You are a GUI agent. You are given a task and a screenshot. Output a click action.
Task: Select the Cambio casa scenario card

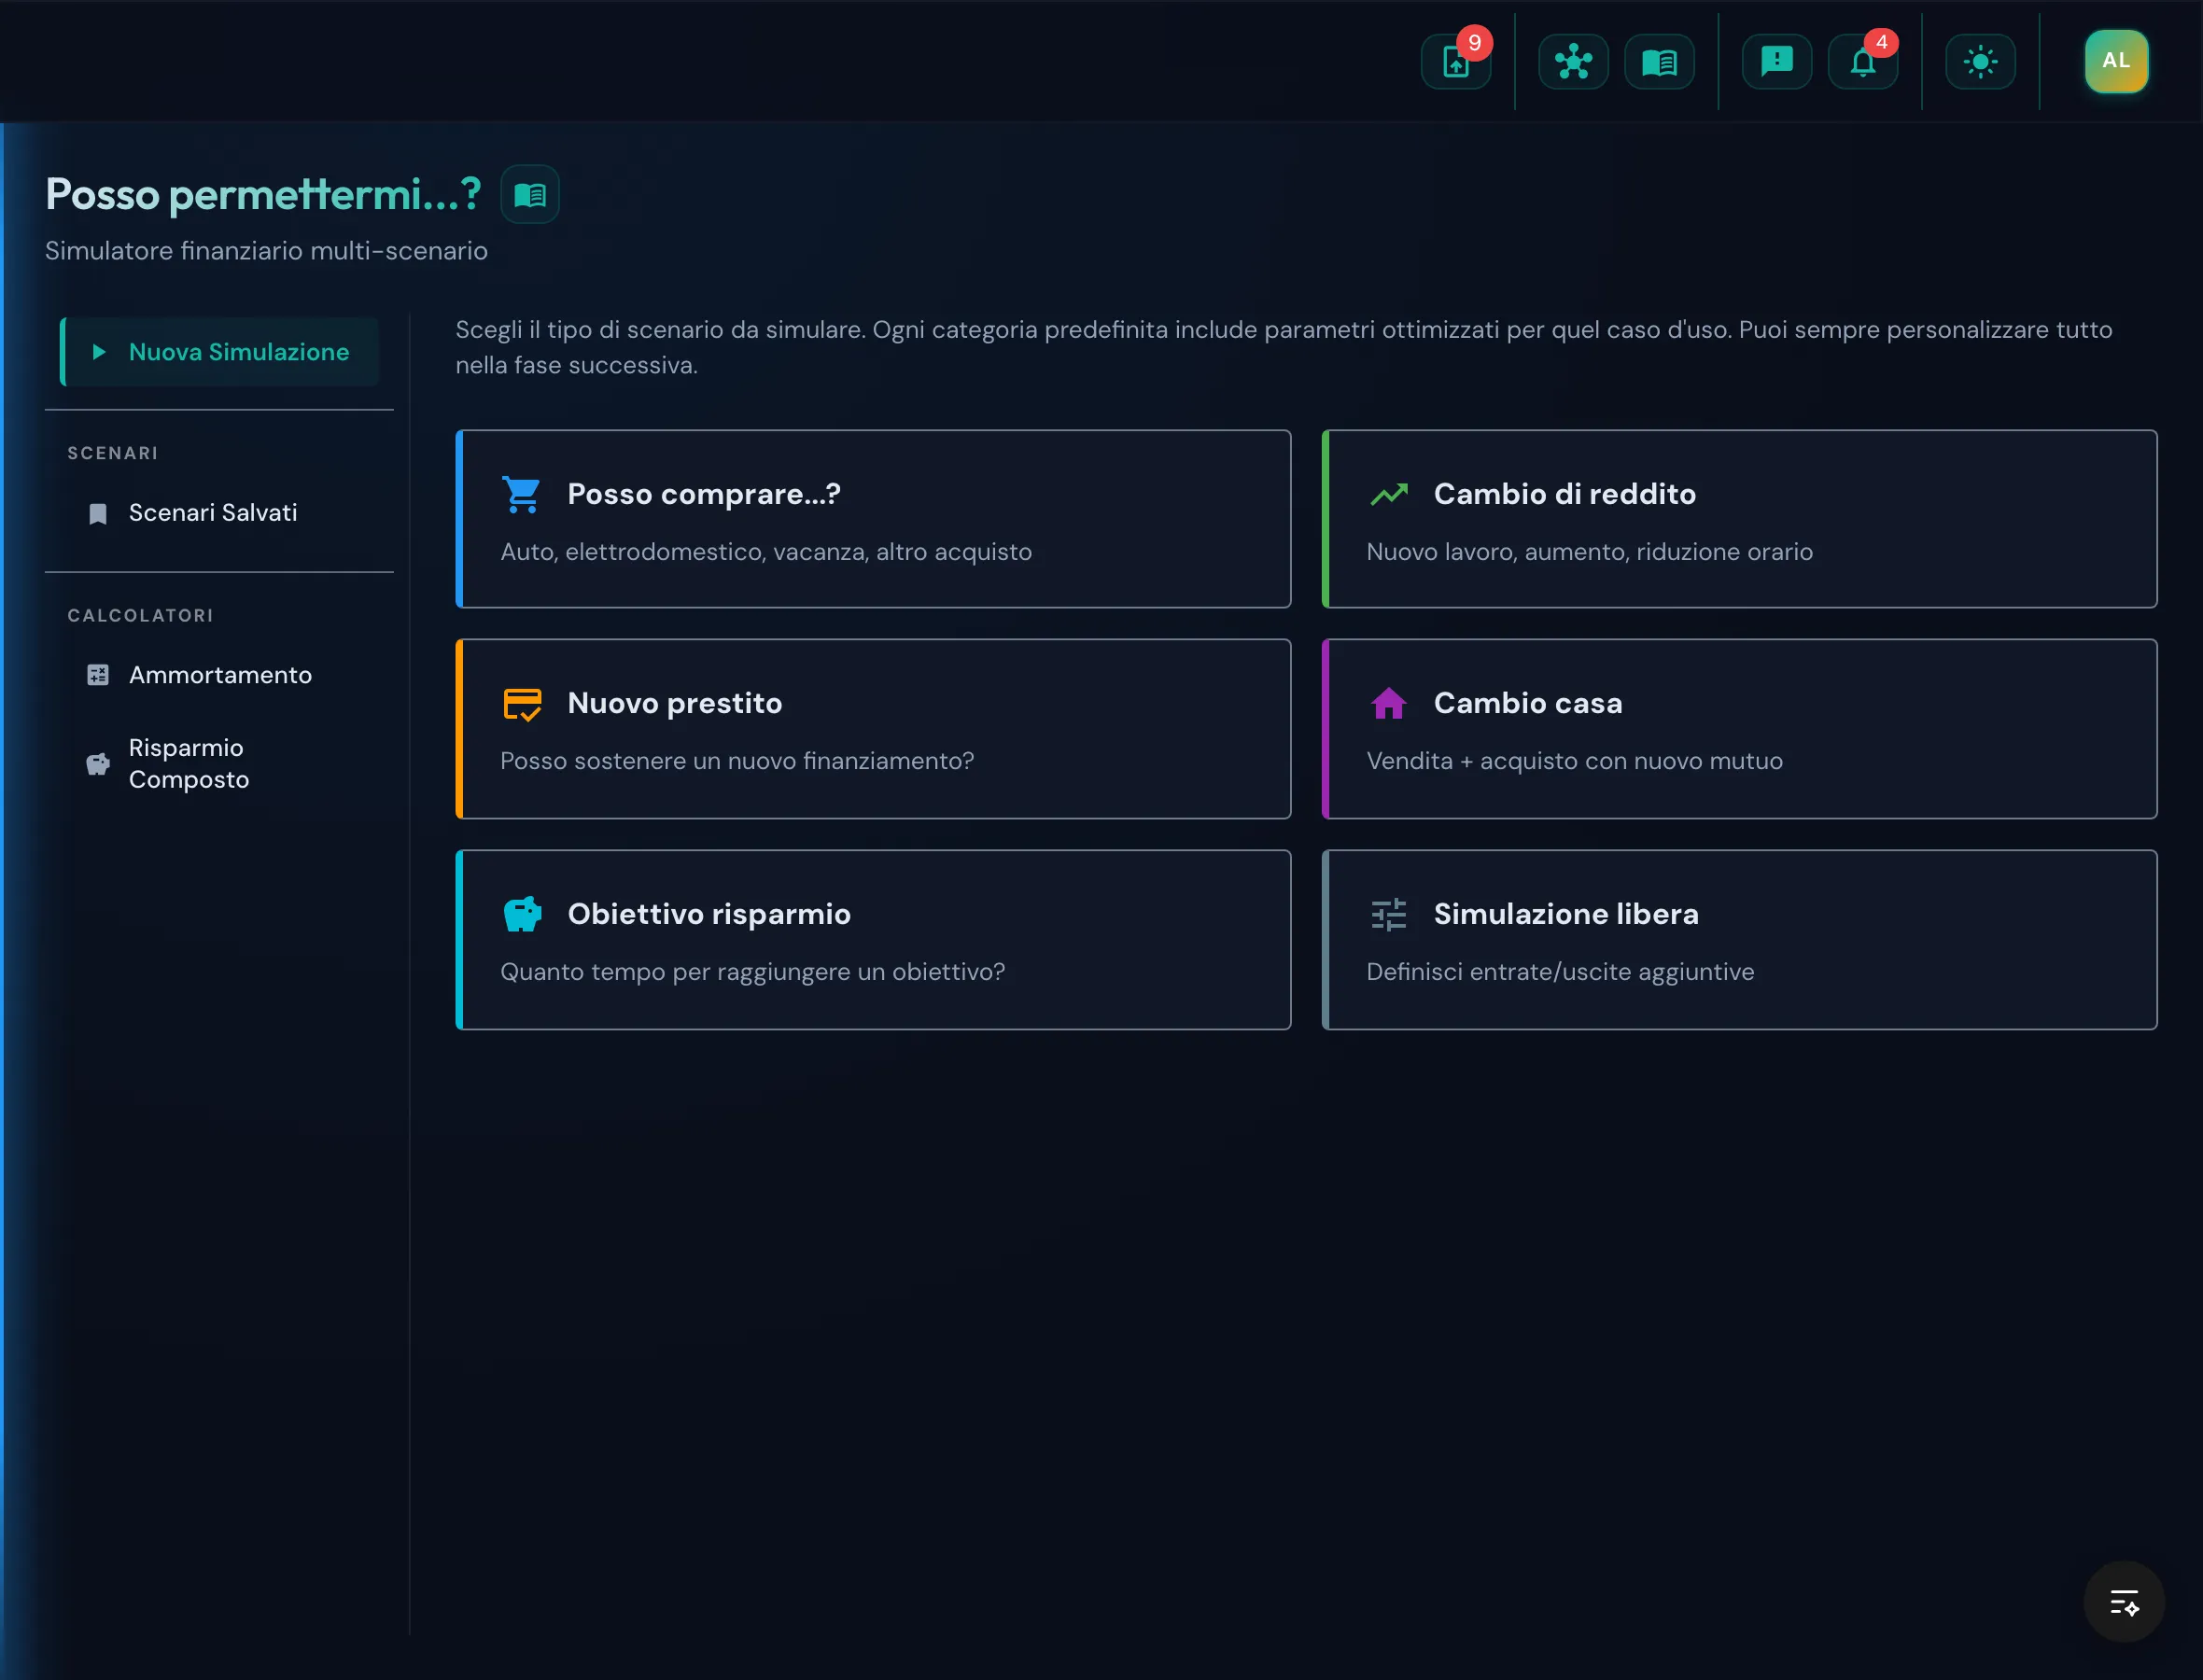(x=1739, y=729)
